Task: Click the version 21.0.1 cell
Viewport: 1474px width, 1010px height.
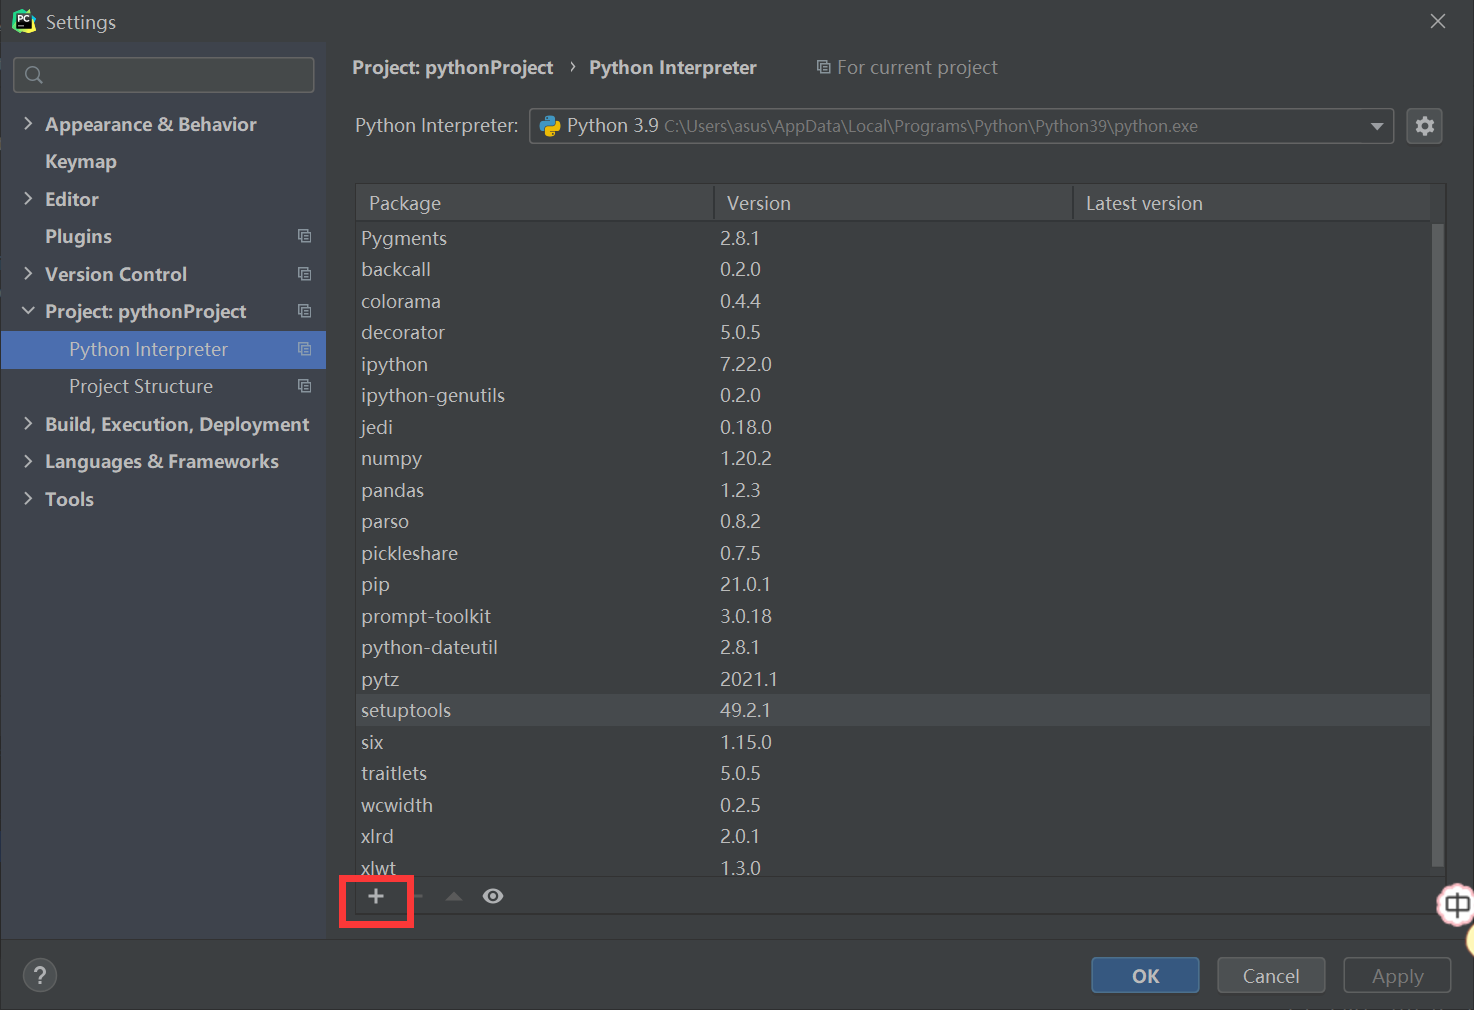Action: coord(745,584)
